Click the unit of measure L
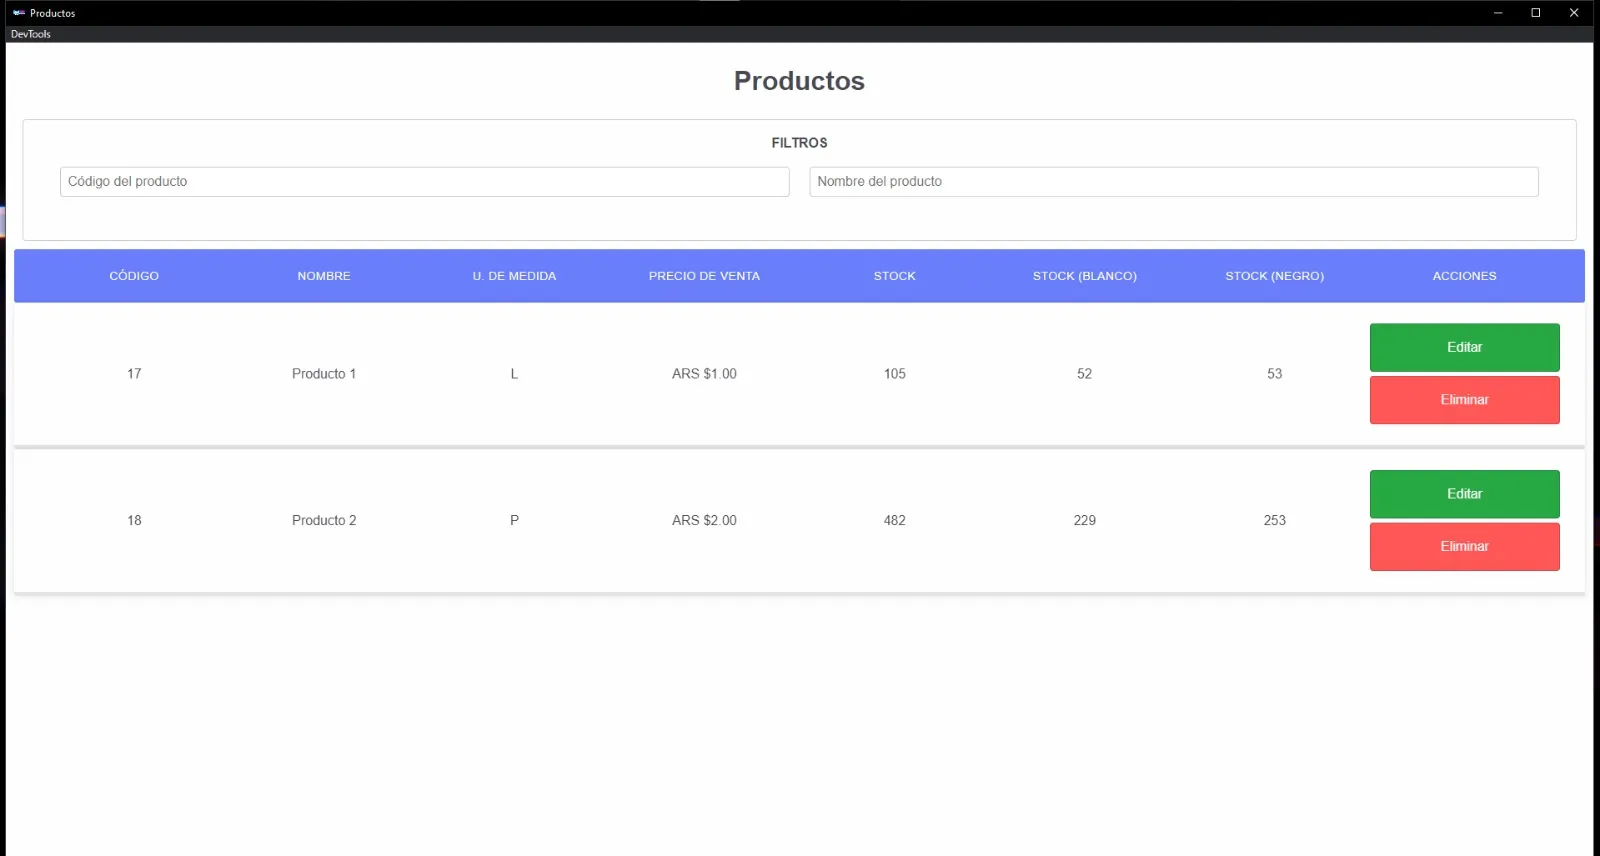The height and width of the screenshot is (856, 1600). tap(514, 374)
